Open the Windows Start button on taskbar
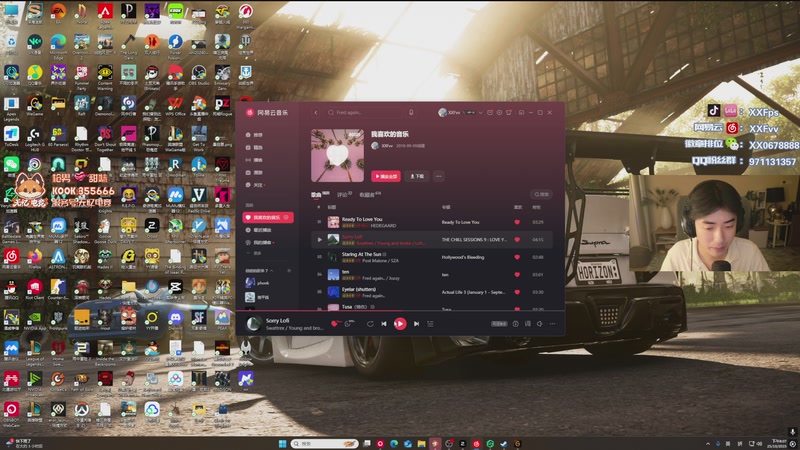This screenshot has height=450, width=800. point(282,444)
